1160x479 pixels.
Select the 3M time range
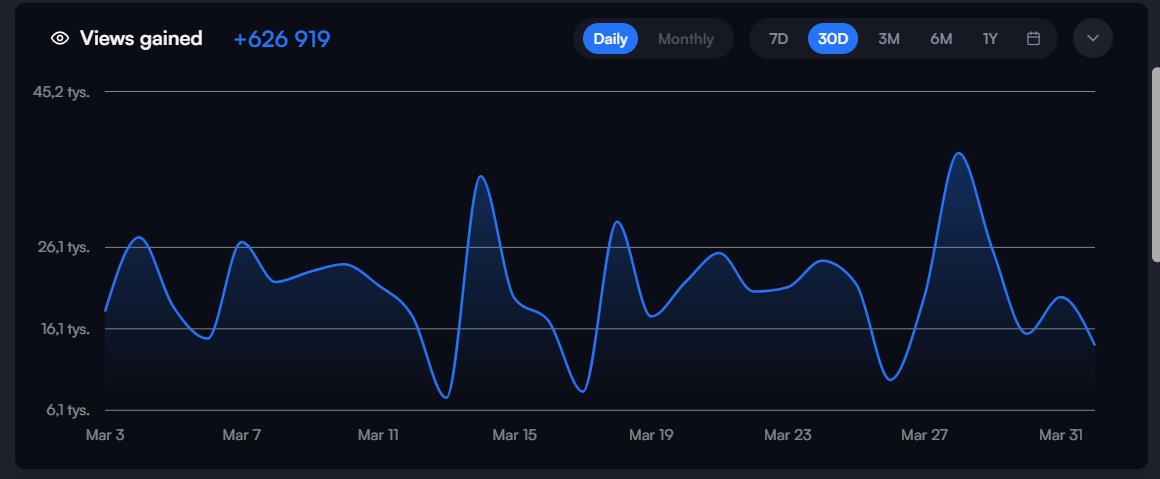pos(888,38)
